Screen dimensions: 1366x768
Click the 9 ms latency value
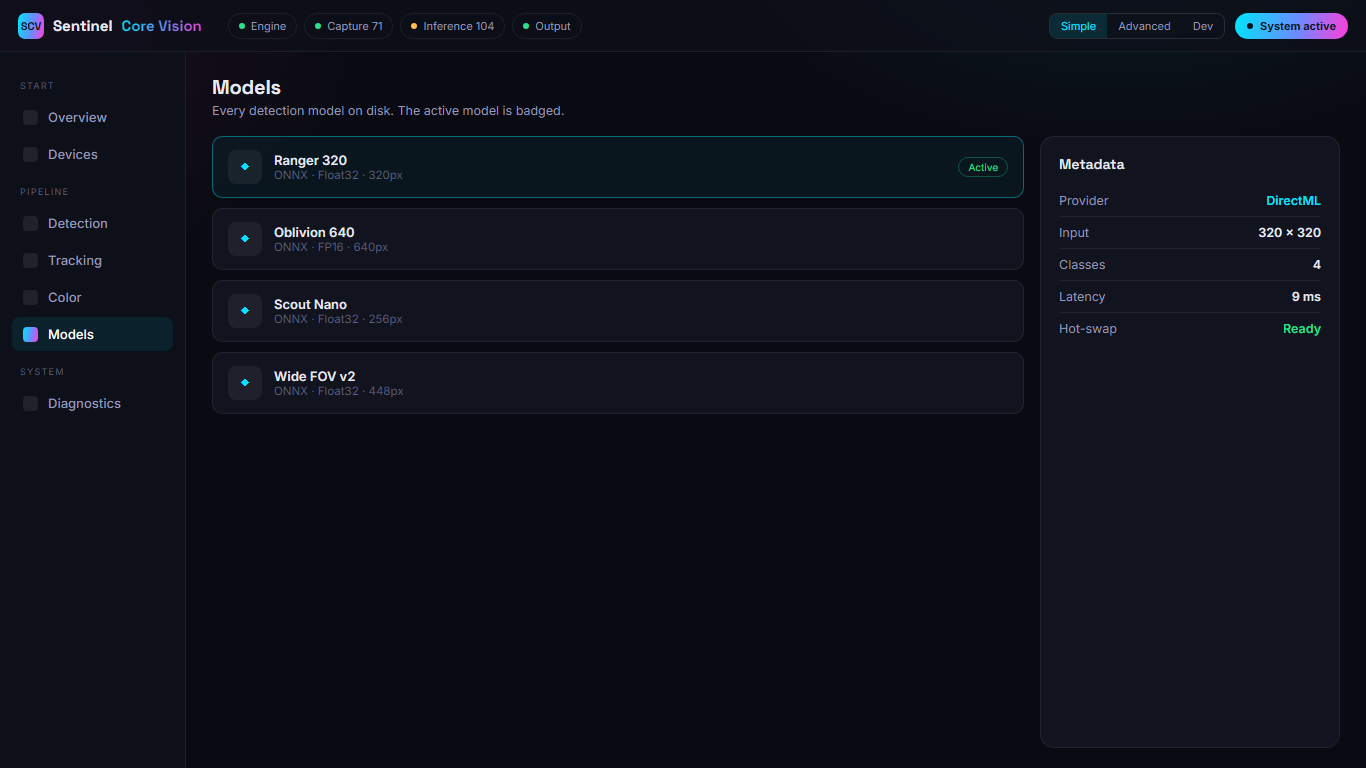click(x=1306, y=297)
